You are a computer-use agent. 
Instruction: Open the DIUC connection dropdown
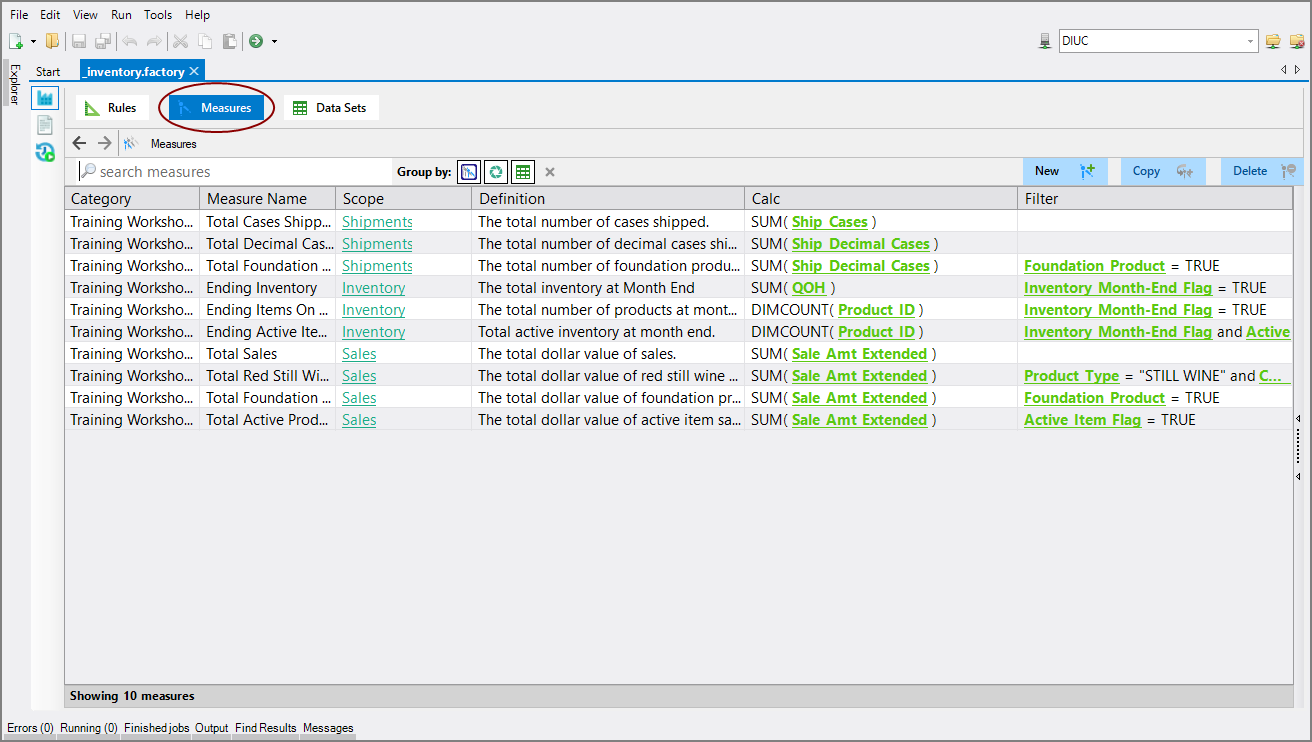click(1251, 41)
